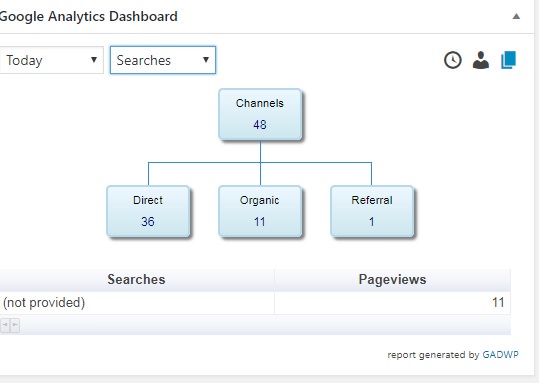Click the 48 value in Channels box
The height and width of the screenshot is (383, 539).
(x=260, y=124)
